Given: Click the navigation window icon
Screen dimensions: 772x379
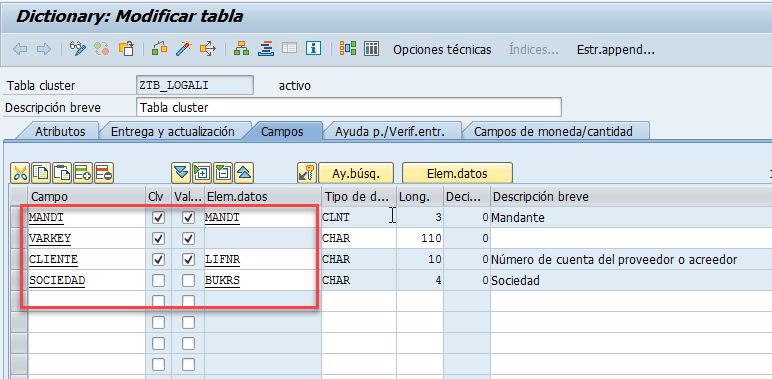Looking at the screenshot, I should click(x=266, y=49).
